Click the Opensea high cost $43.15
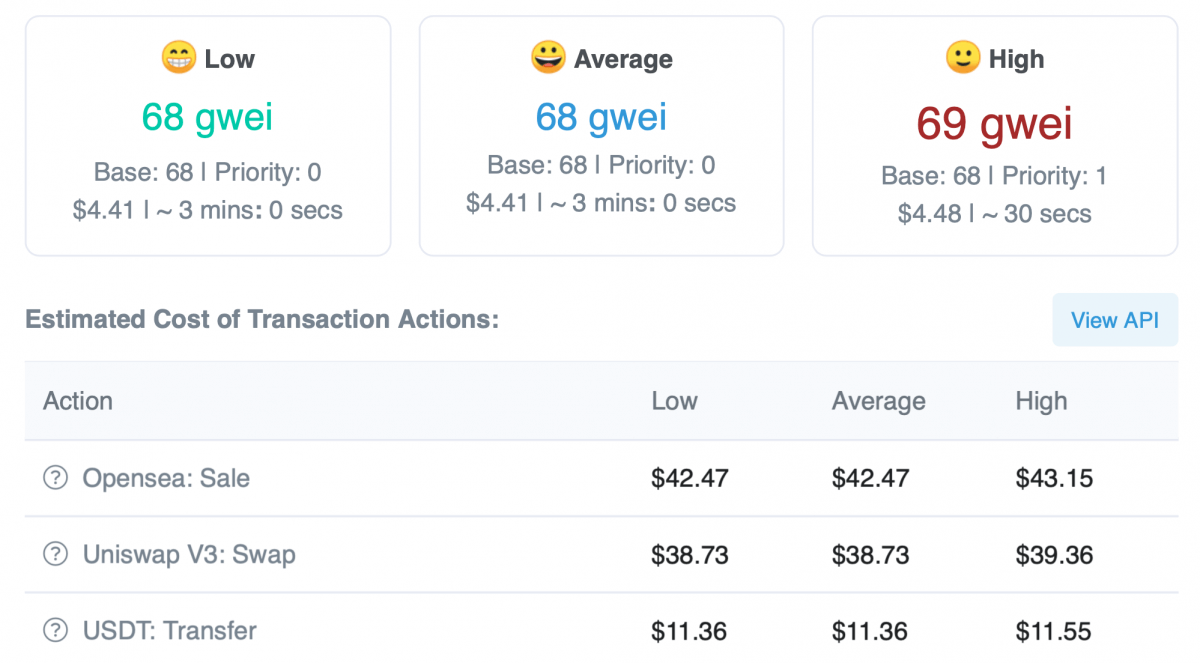The height and width of the screenshot is (663, 1200). pyautogui.click(x=1054, y=478)
